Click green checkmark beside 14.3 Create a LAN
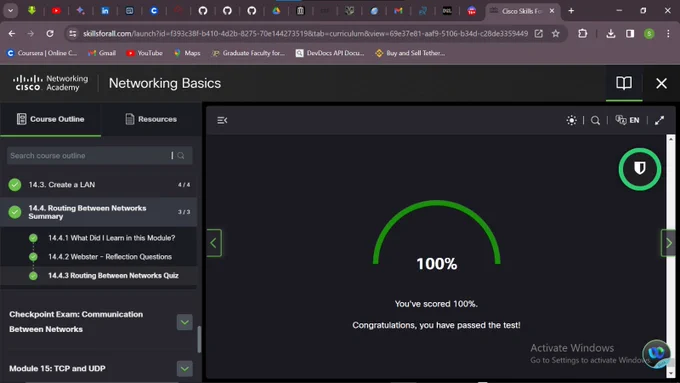The image size is (680, 383). [15, 185]
